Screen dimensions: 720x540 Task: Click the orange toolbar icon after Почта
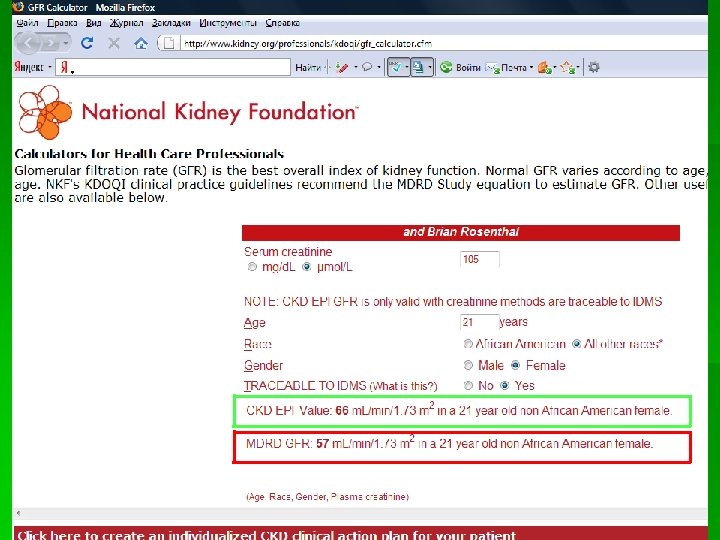[544, 68]
